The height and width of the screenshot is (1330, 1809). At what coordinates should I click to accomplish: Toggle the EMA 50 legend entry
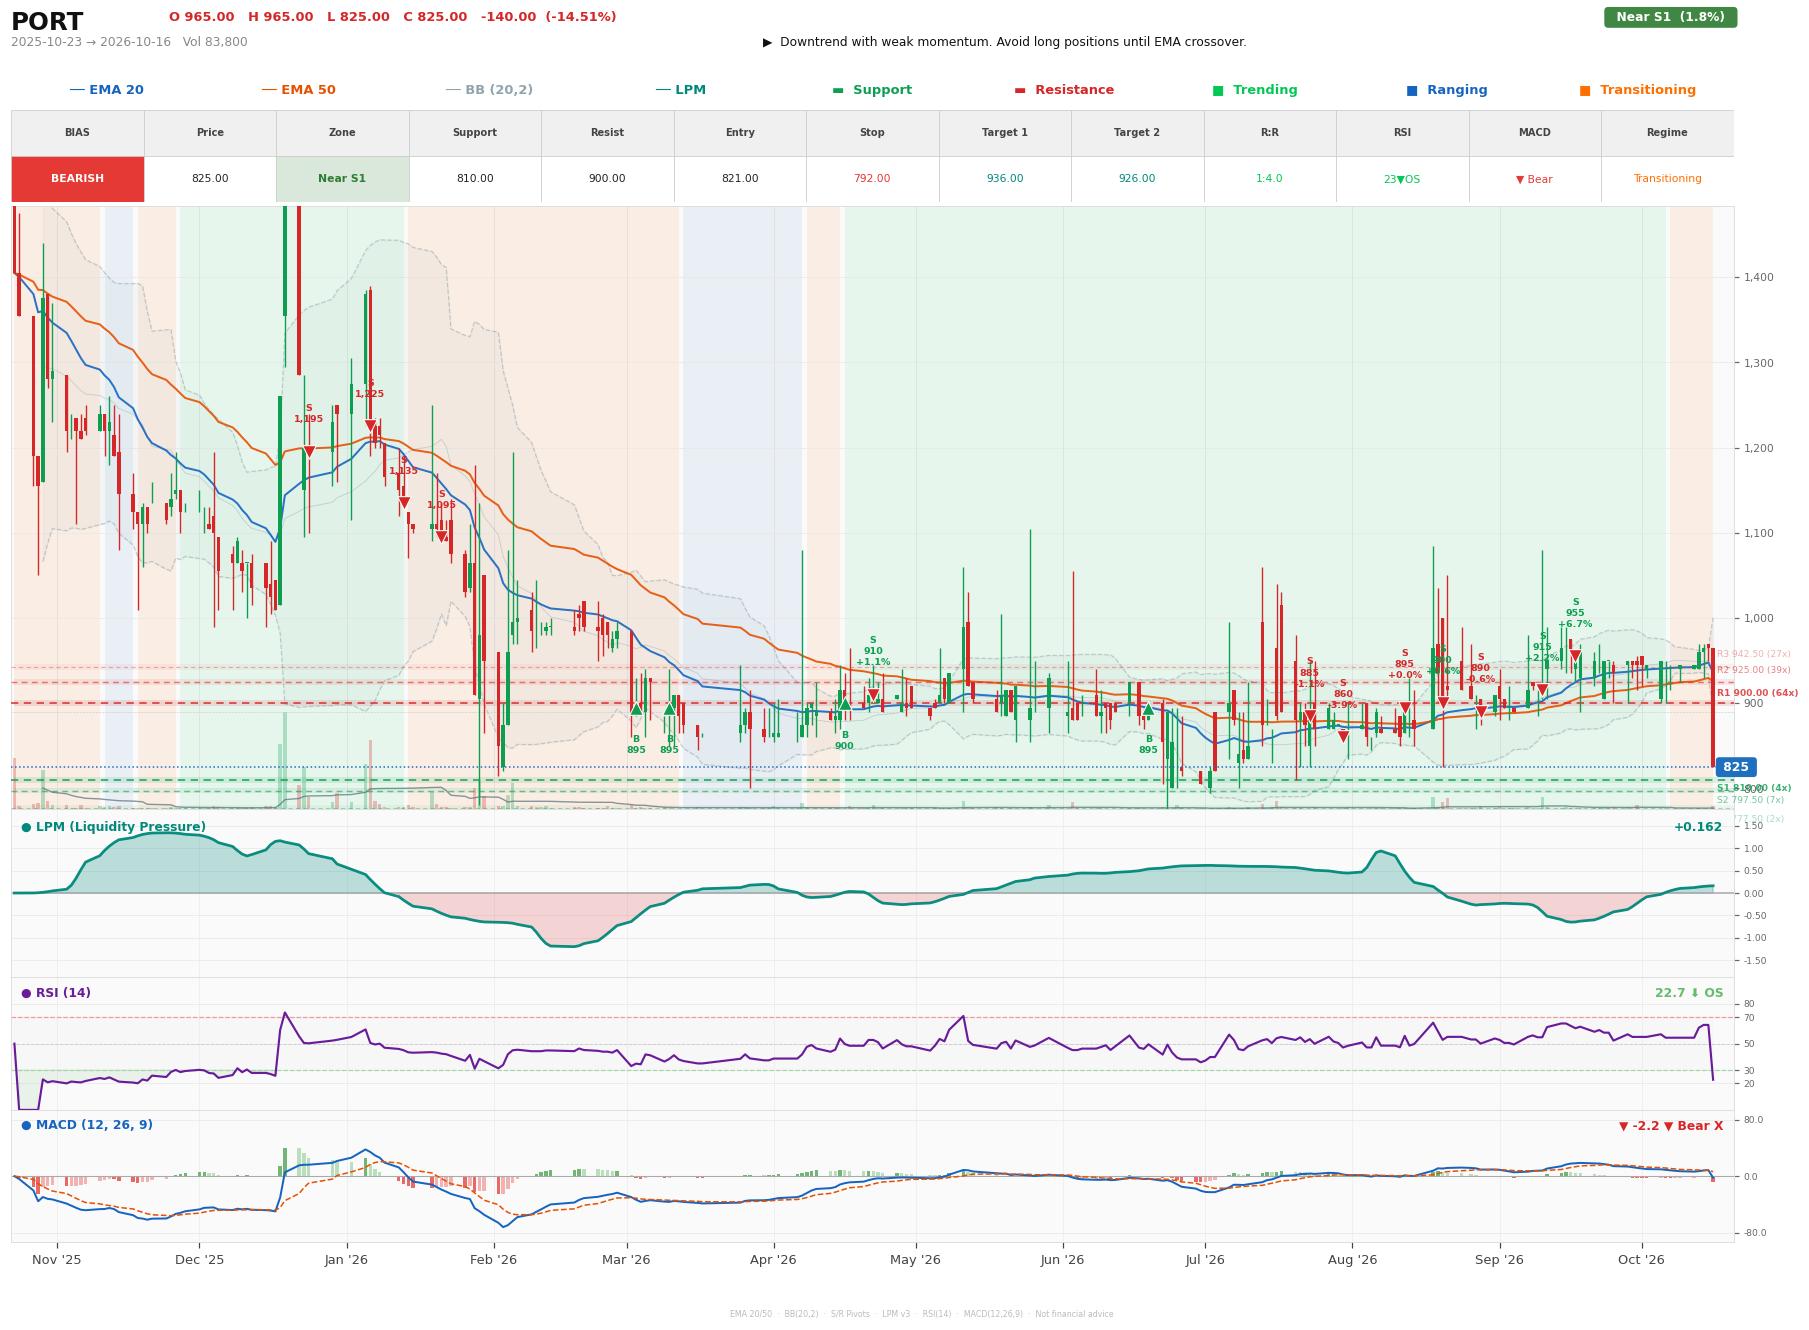click(299, 90)
